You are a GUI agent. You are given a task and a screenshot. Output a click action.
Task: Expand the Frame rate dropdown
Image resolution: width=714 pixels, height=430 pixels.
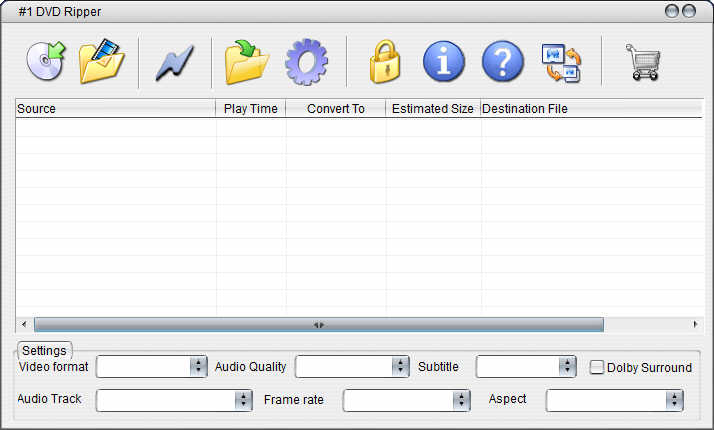click(x=460, y=400)
